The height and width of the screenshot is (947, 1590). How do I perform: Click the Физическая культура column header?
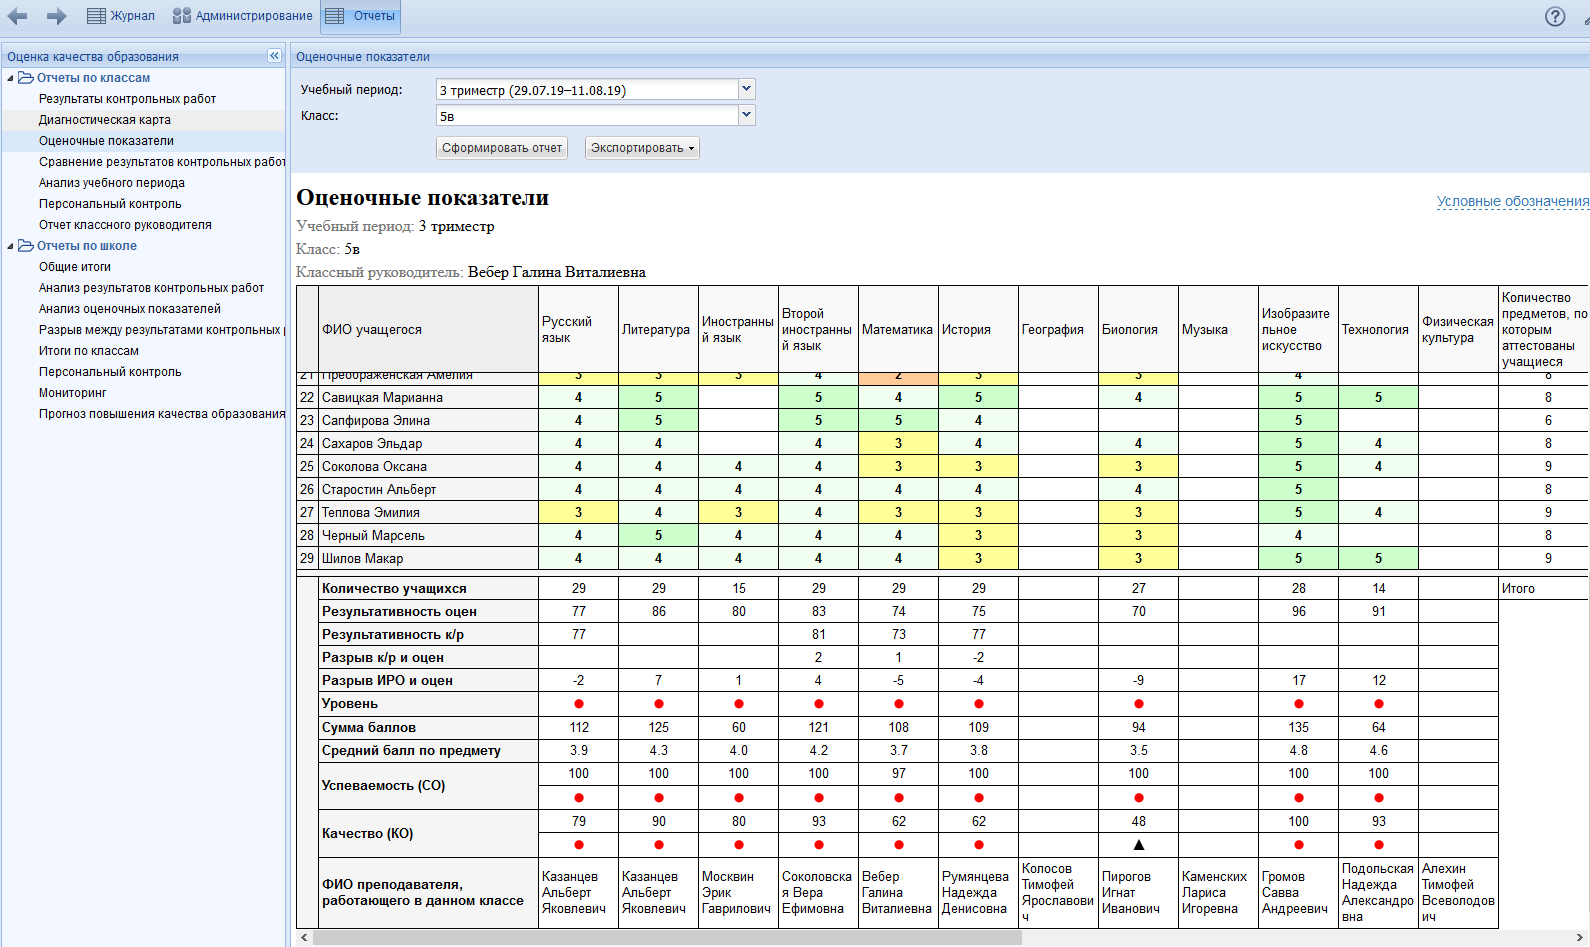point(1458,329)
